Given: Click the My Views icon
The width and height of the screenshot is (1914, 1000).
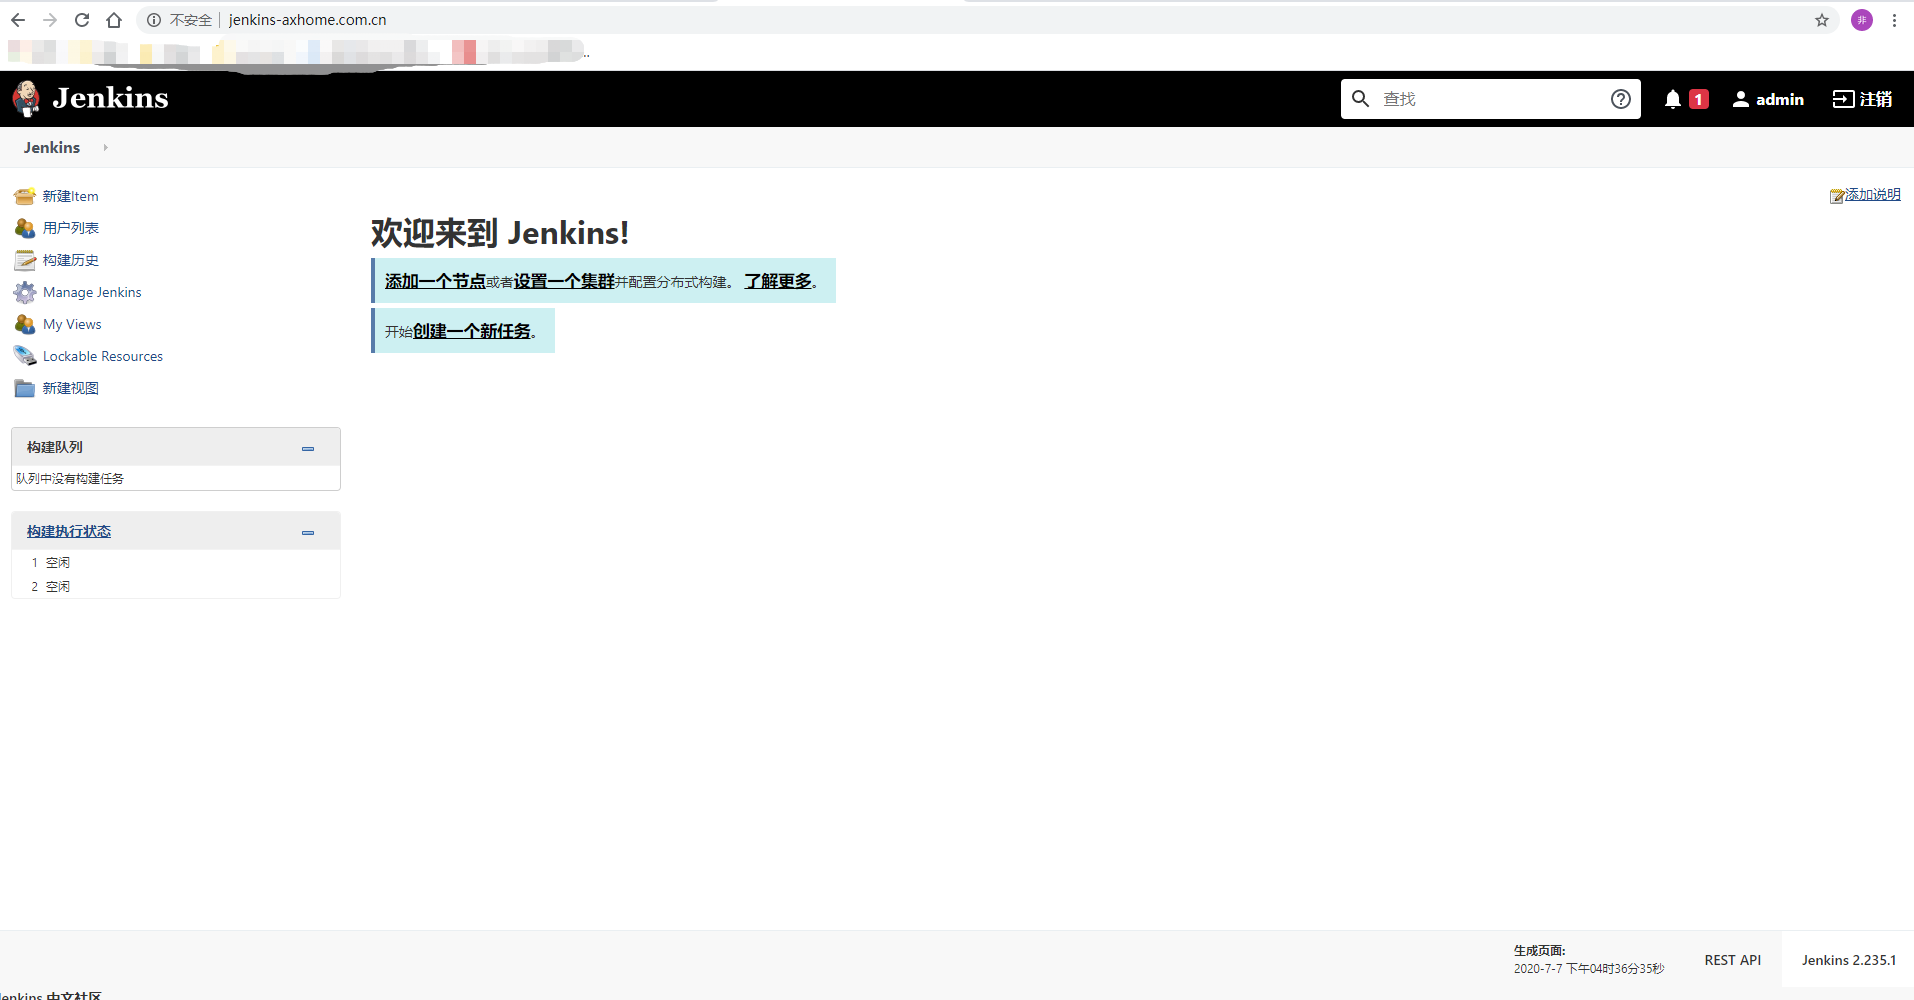Looking at the screenshot, I should coord(25,324).
